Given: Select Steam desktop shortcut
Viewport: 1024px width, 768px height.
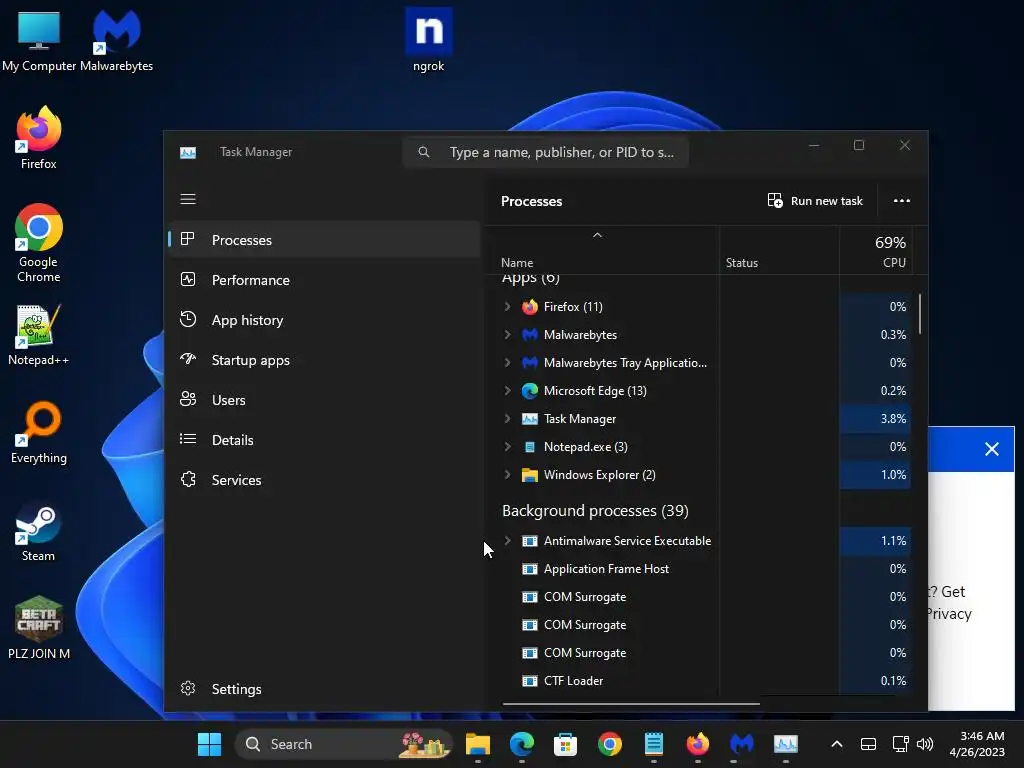Looking at the screenshot, I should pyautogui.click(x=39, y=531).
